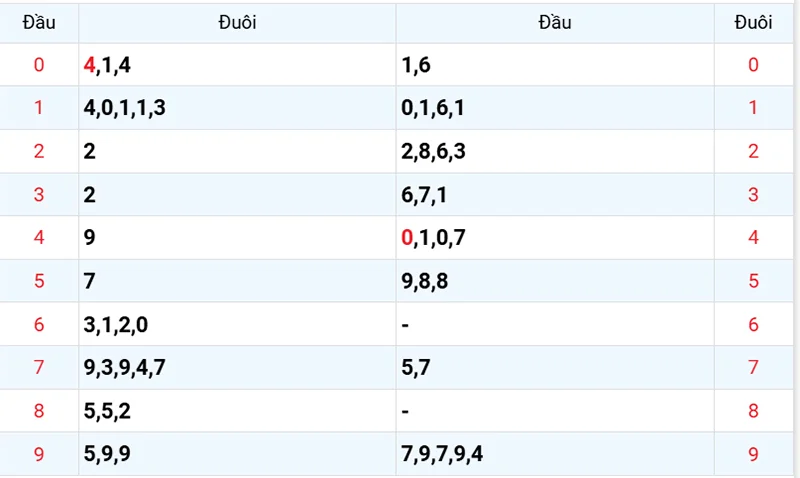This screenshot has width=800, height=478.
Task: Click the dash cell in row 8
Action: [x=406, y=411]
